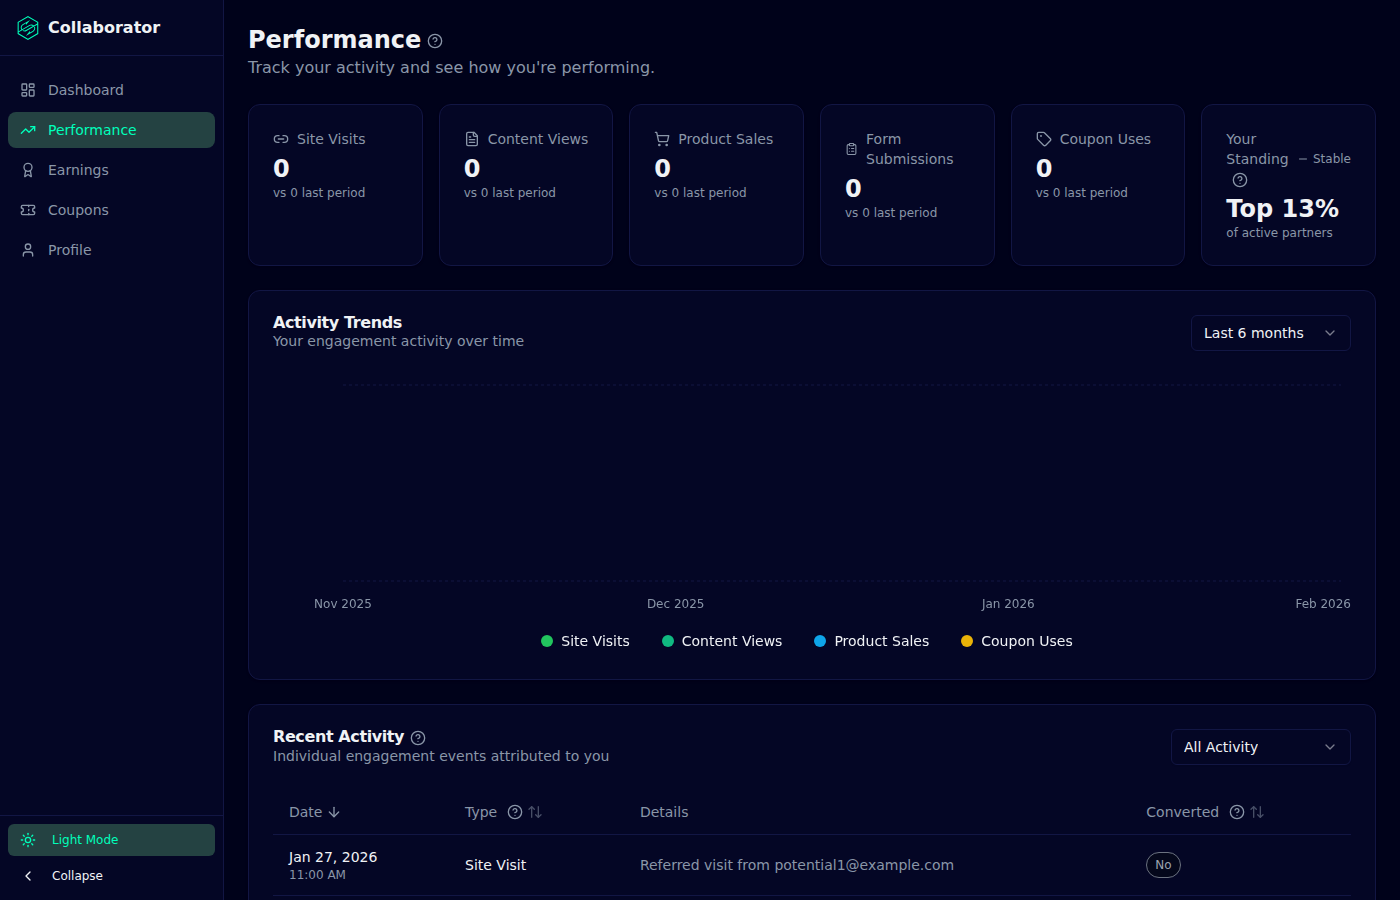Click the Form Submissions clipboard icon
Screen dimensions: 1400x900
coord(852,149)
